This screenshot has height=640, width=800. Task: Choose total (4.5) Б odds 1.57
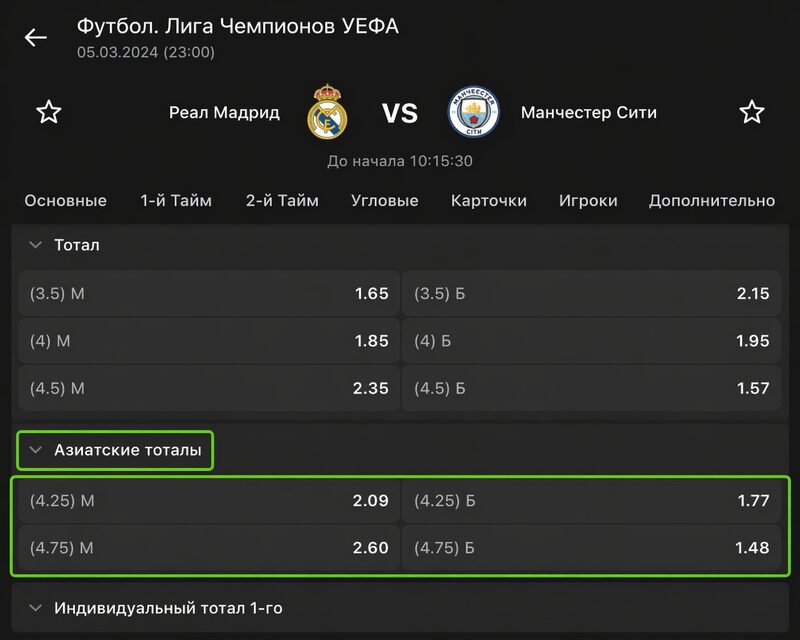[x=592, y=388]
